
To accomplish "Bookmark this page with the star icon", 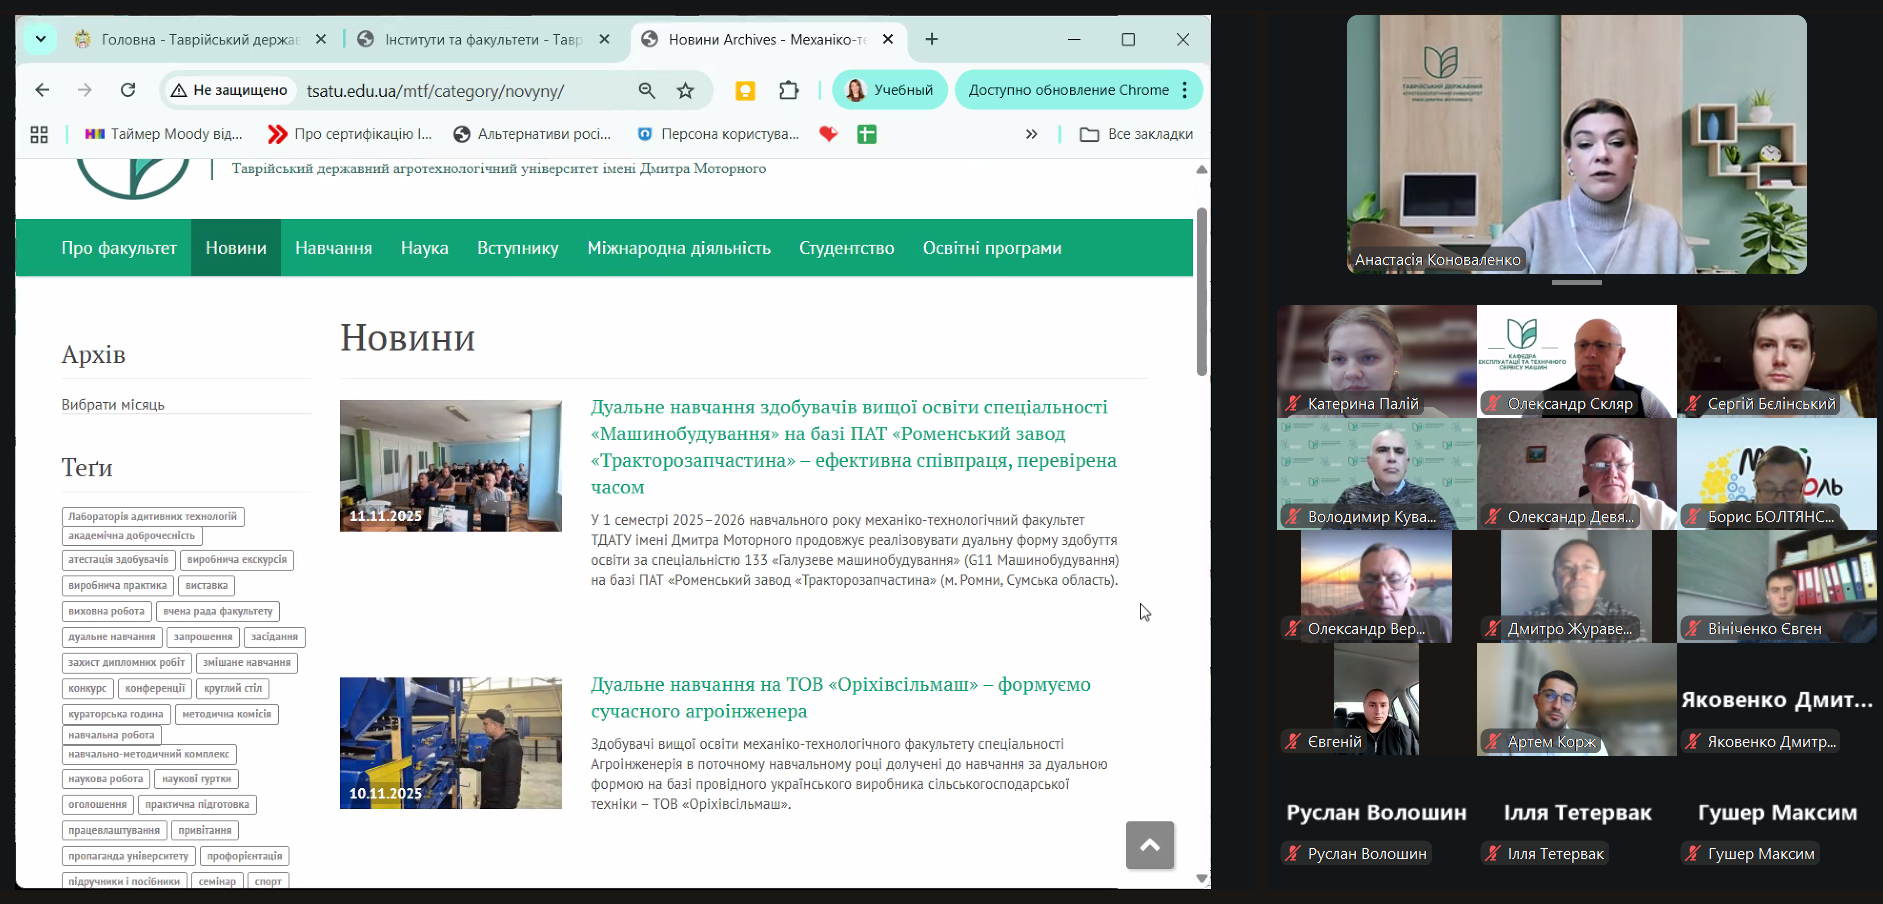I will (685, 91).
